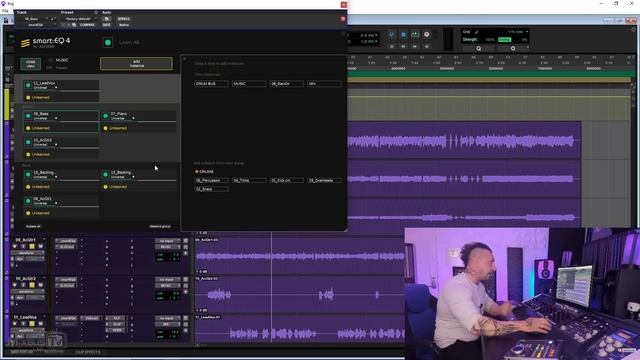Viewport: 640px width, 360px height.
Task: Click the green loop icon in Pro Tools toolbar
Action: [415, 35]
